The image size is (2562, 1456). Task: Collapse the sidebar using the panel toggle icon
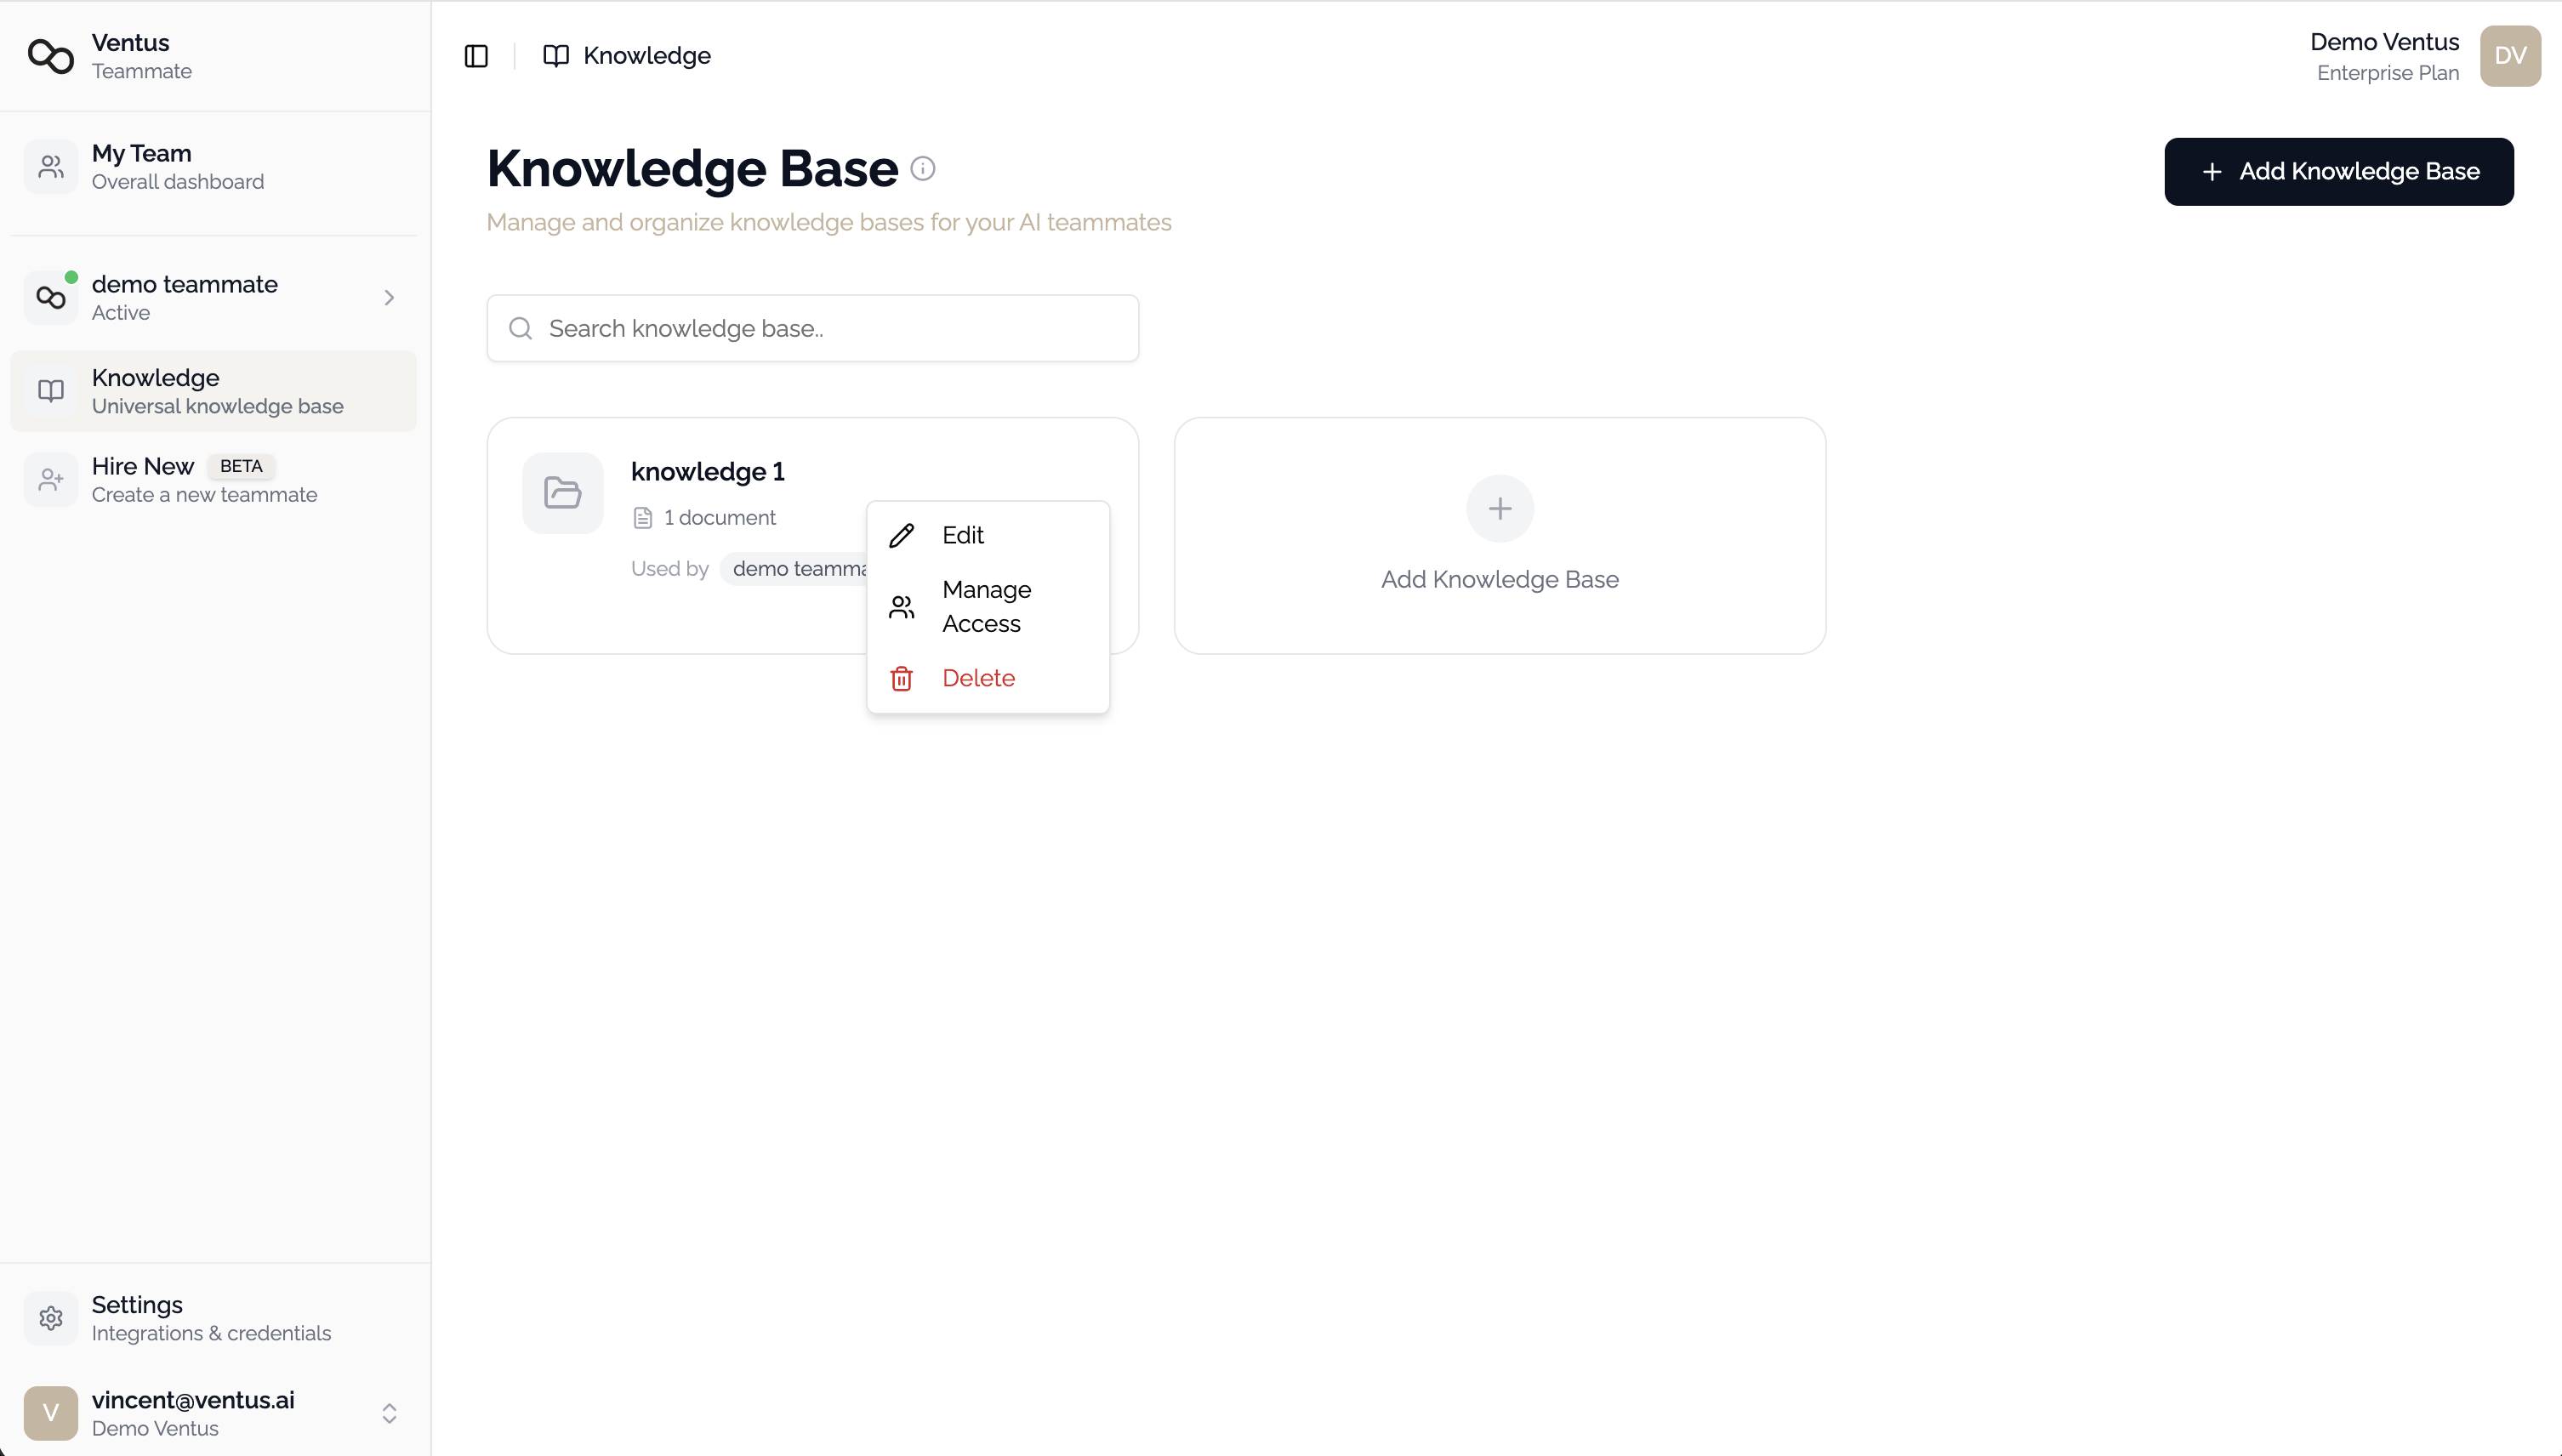476,56
